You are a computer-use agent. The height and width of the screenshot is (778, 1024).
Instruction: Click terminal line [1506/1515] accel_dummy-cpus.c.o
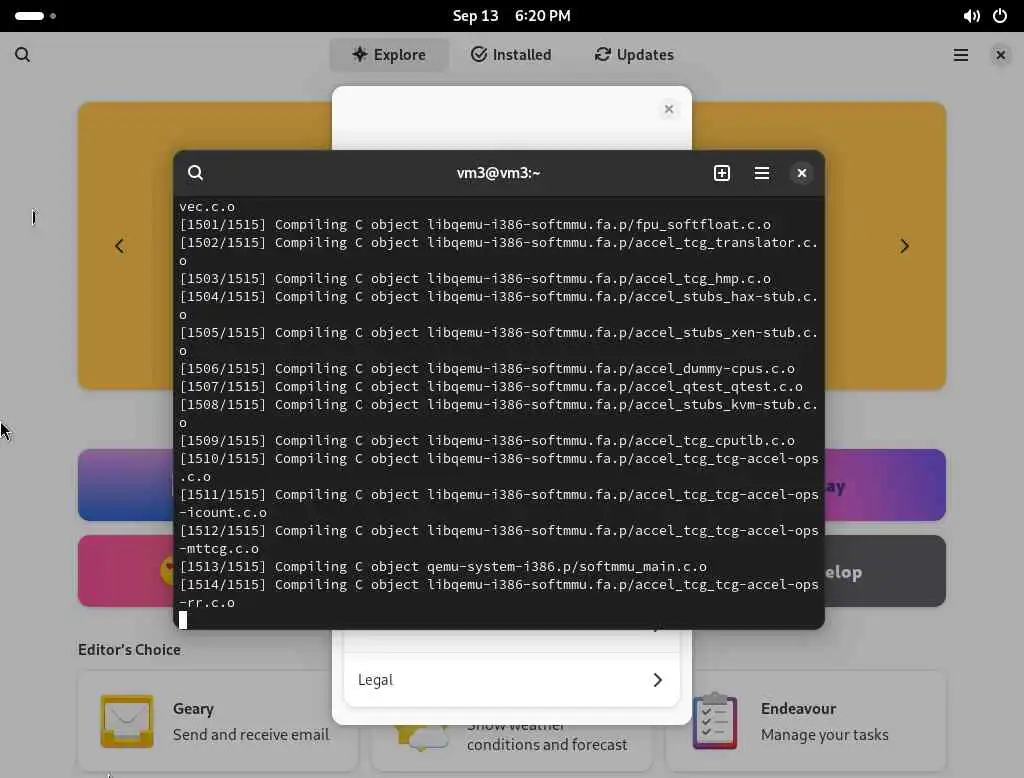point(487,368)
